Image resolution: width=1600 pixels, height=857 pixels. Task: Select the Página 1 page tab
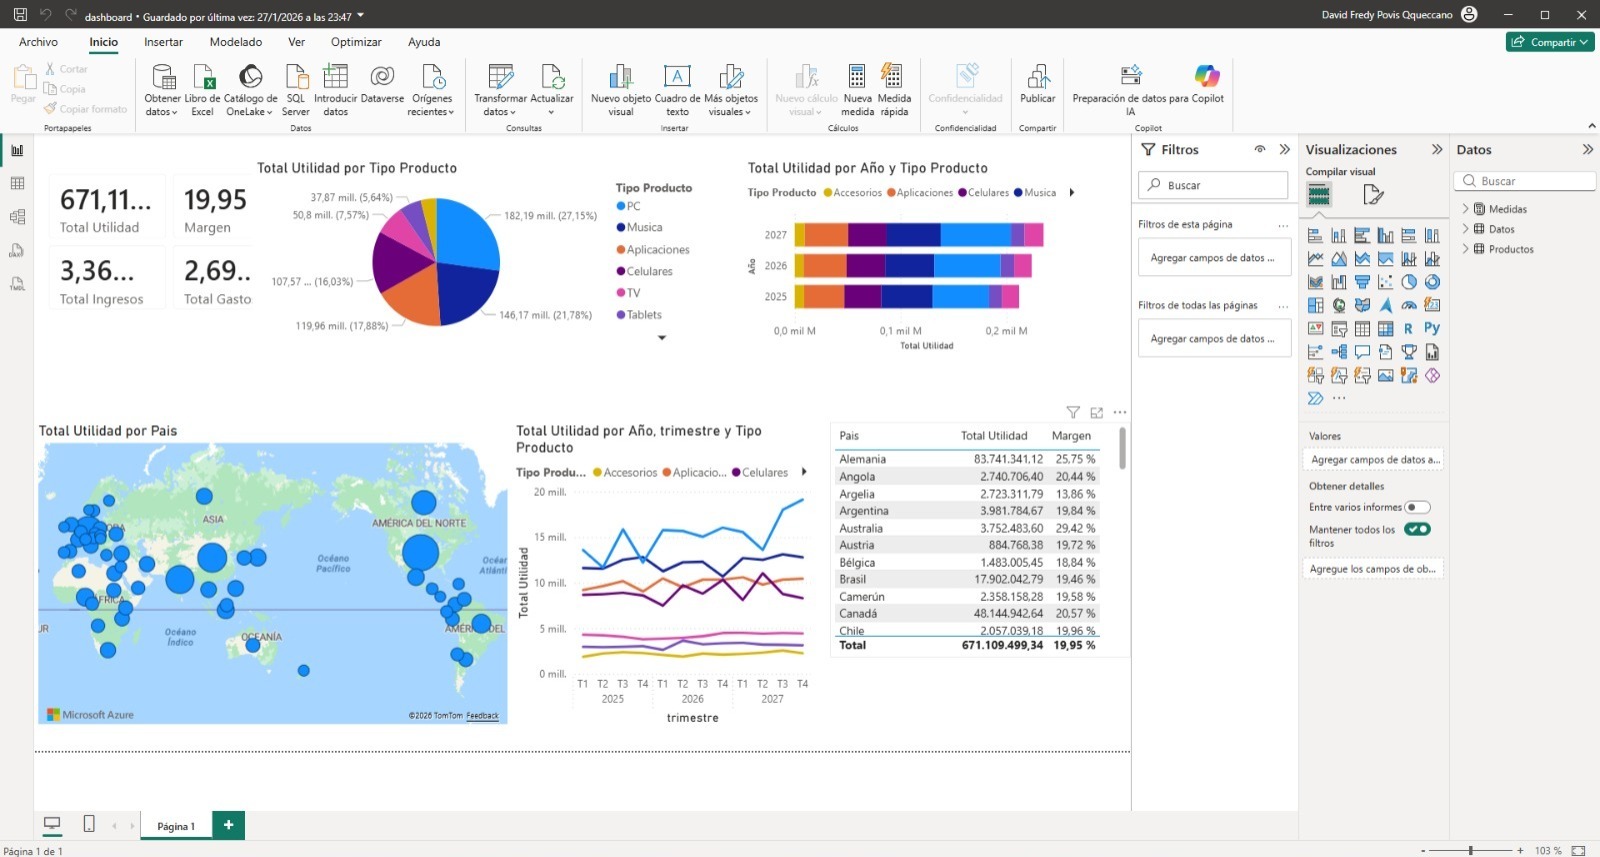pyautogui.click(x=176, y=826)
